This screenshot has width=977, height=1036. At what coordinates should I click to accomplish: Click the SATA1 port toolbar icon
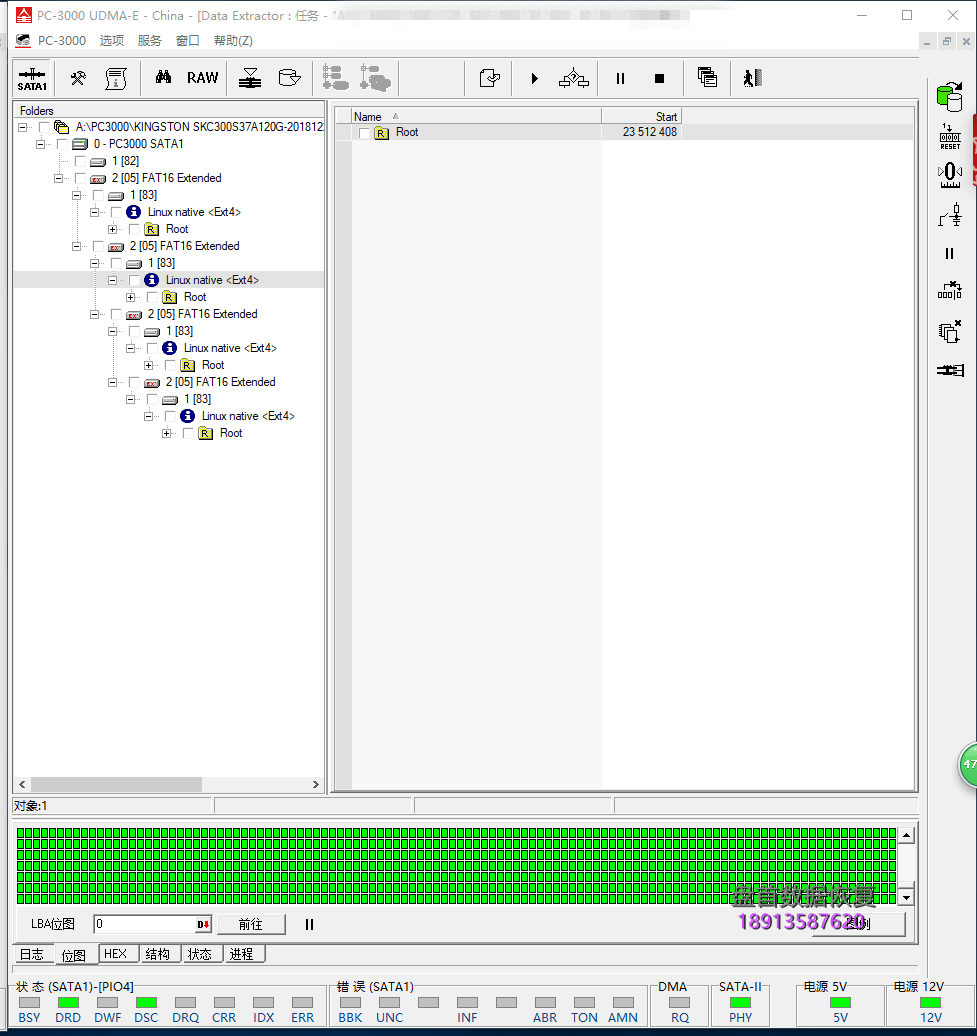32,79
